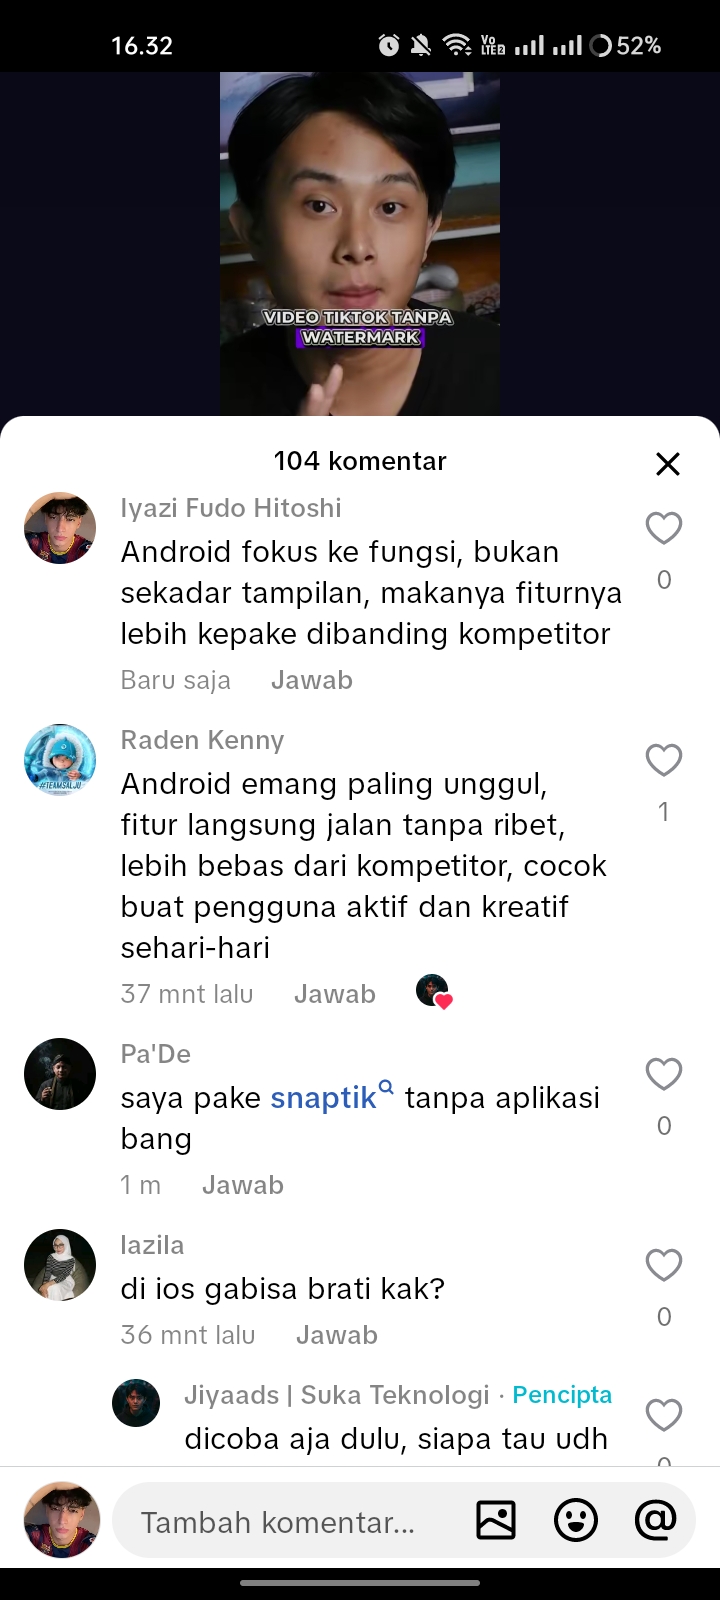The height and width of the screenshot is (1600, 720).
Task: Close the comments panel
Action: (x=667, y=463)
